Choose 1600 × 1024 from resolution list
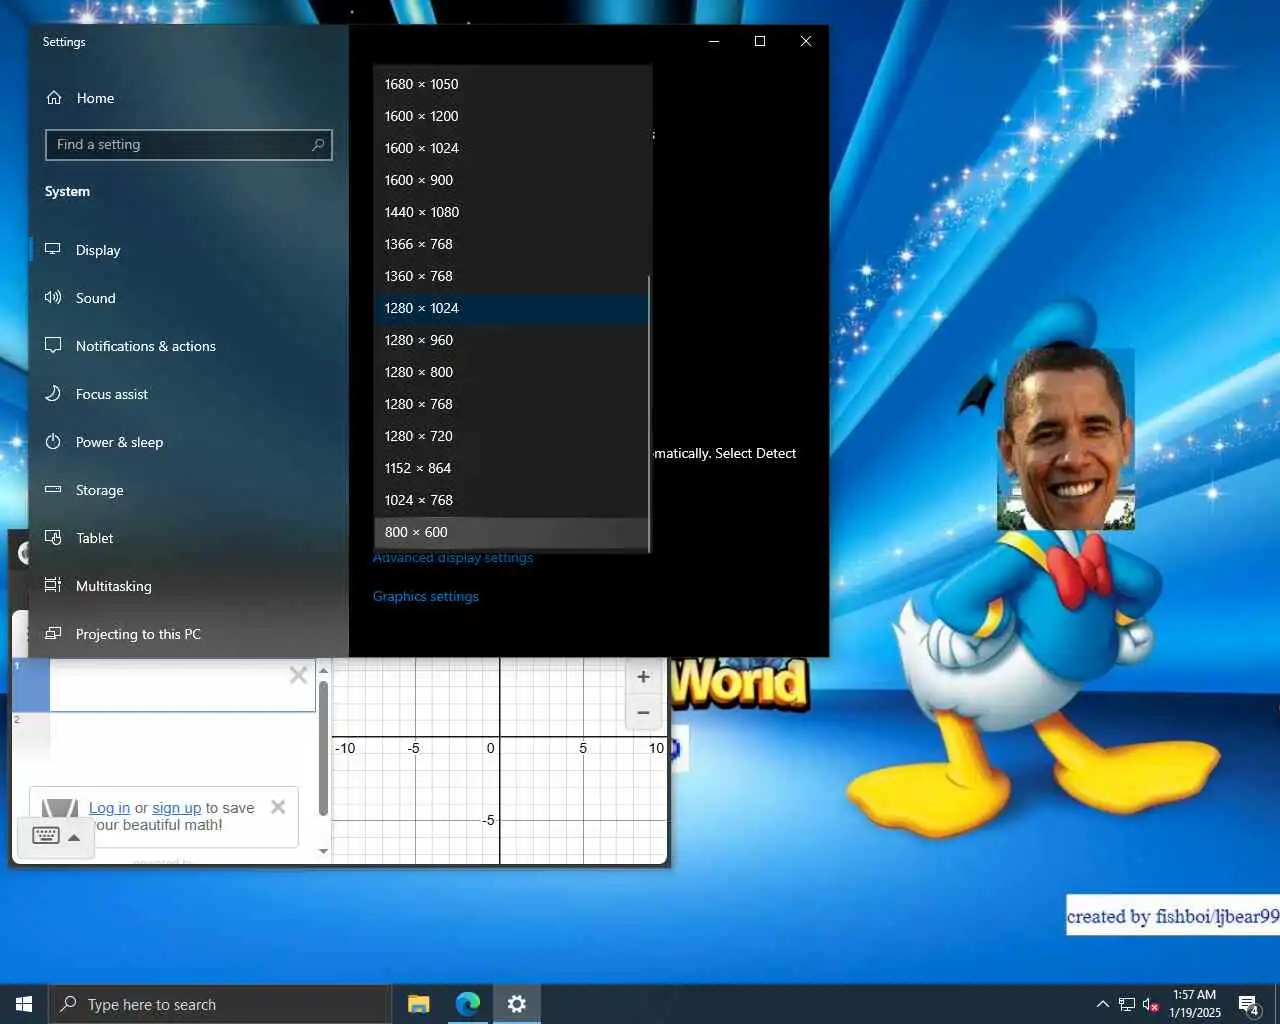This screenshot has width=1280, height=1024. pyautogui.click(x=512, y=148)
